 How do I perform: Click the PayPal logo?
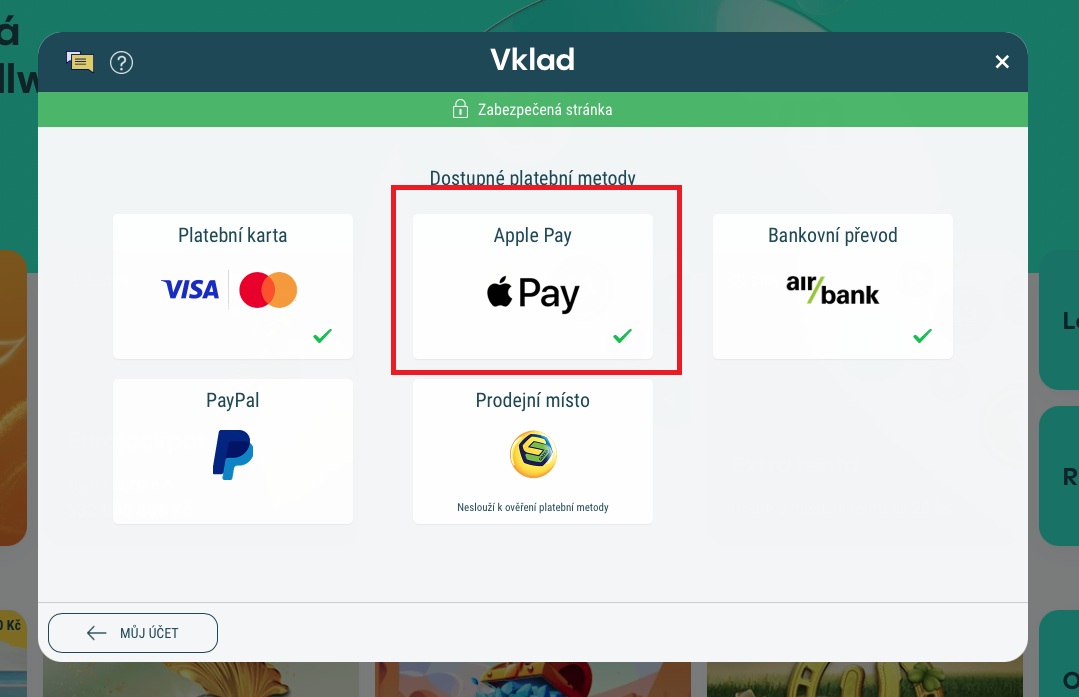pos(233,454)
